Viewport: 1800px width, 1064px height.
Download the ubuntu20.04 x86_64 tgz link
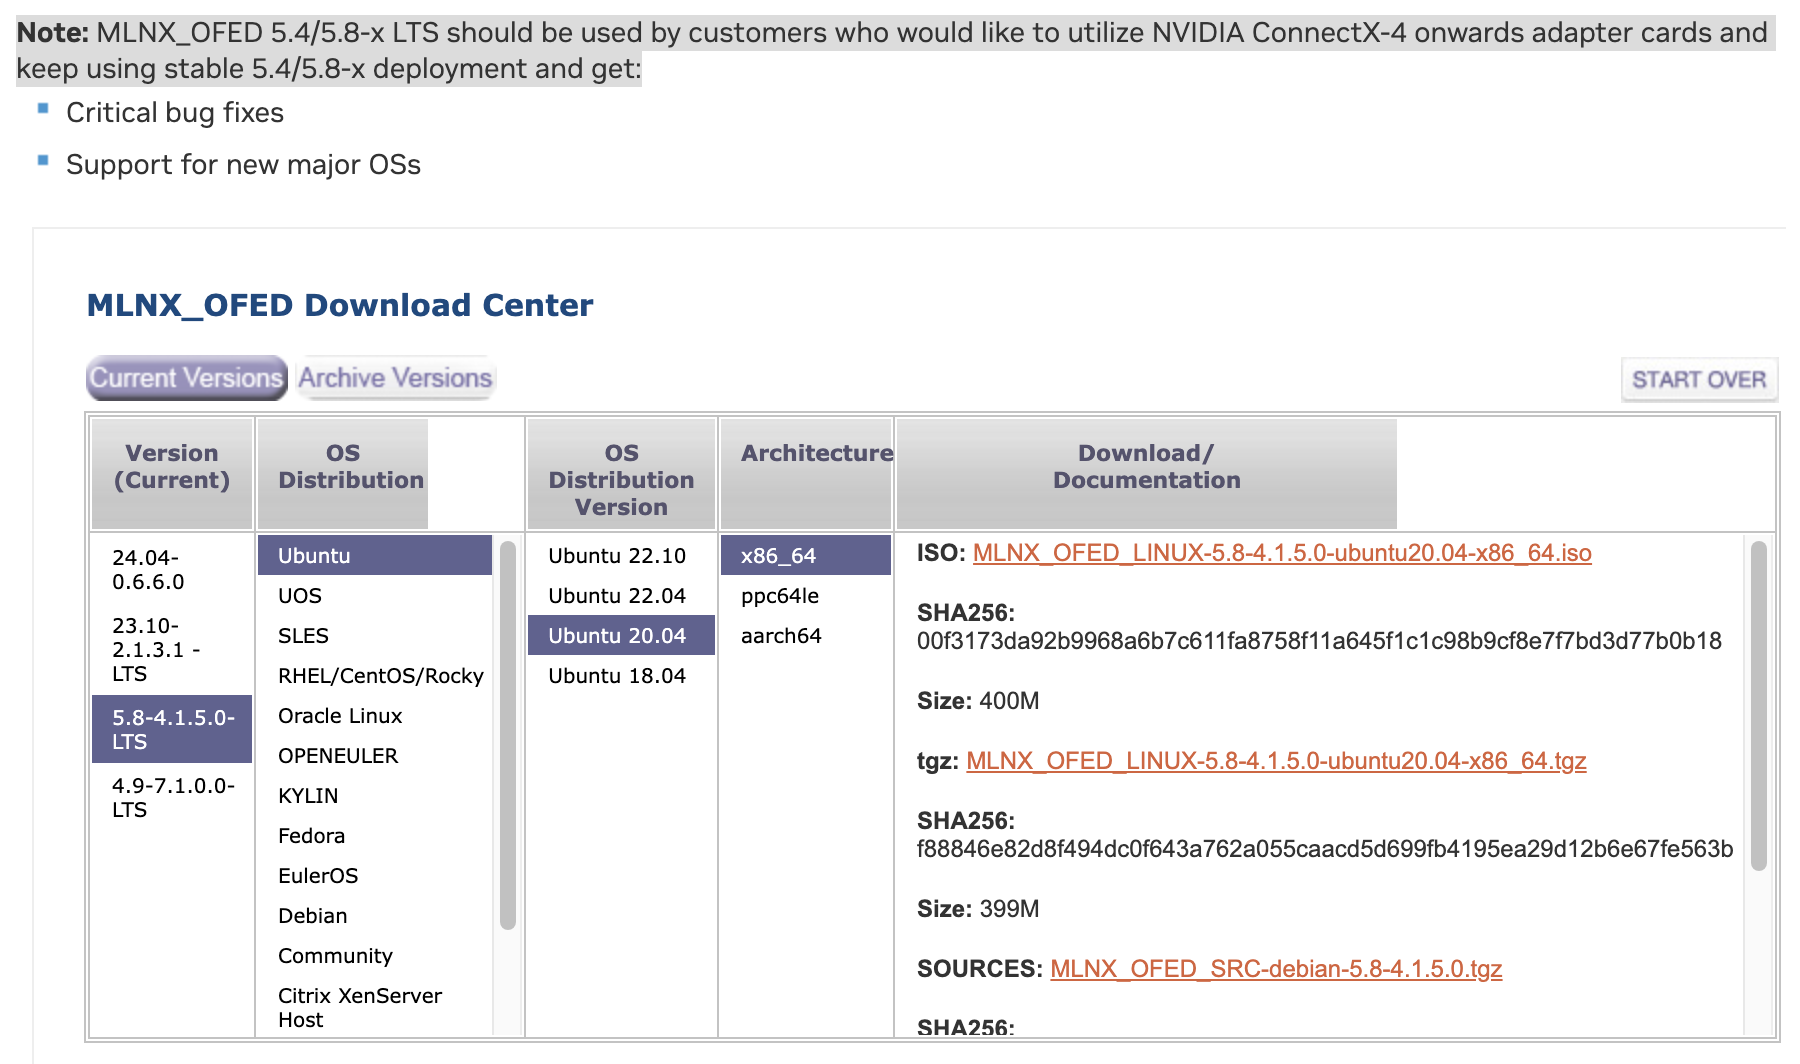tap(1276, 761)
